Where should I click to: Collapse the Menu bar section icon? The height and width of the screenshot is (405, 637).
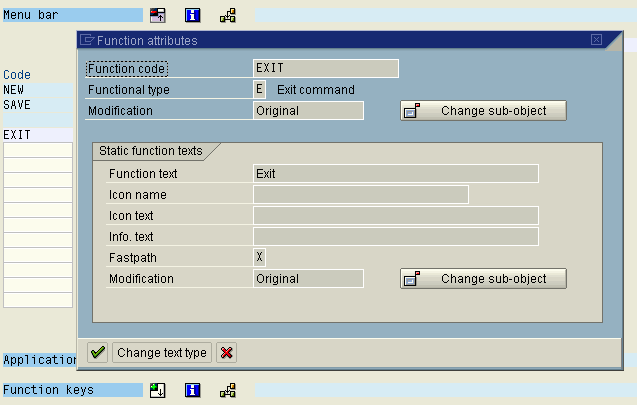pos(158,15)
